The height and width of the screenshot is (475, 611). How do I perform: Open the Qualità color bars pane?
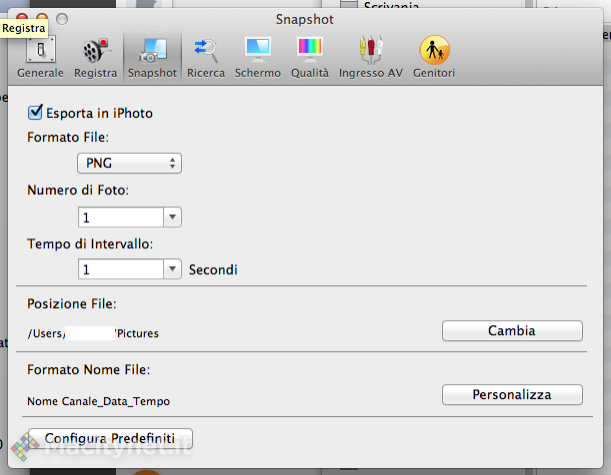tap(309, 56)
